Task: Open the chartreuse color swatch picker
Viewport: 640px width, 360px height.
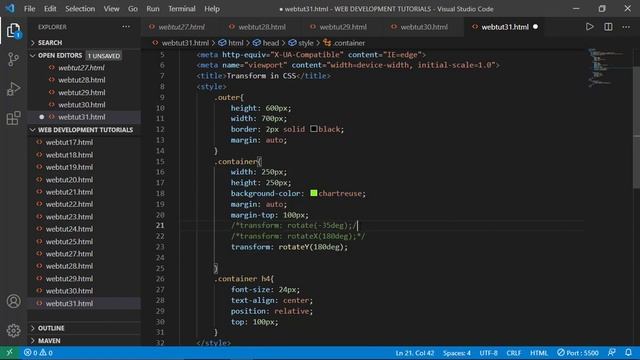Action: [313, 193]
